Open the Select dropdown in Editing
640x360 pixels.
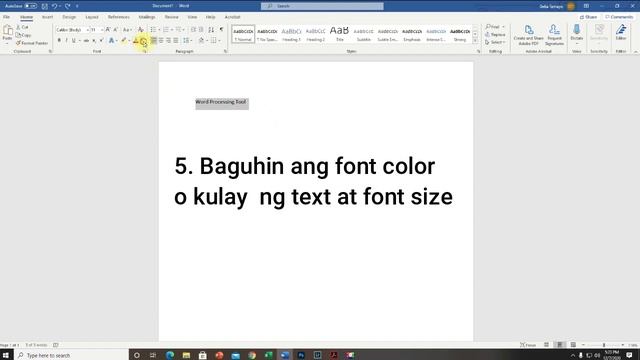pyautogui.click(x=495, y=42)
